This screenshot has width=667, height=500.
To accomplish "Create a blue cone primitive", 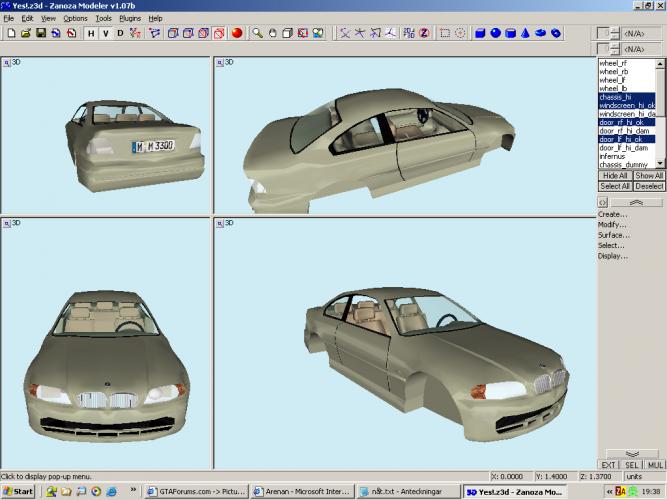I will pos(525,33).
